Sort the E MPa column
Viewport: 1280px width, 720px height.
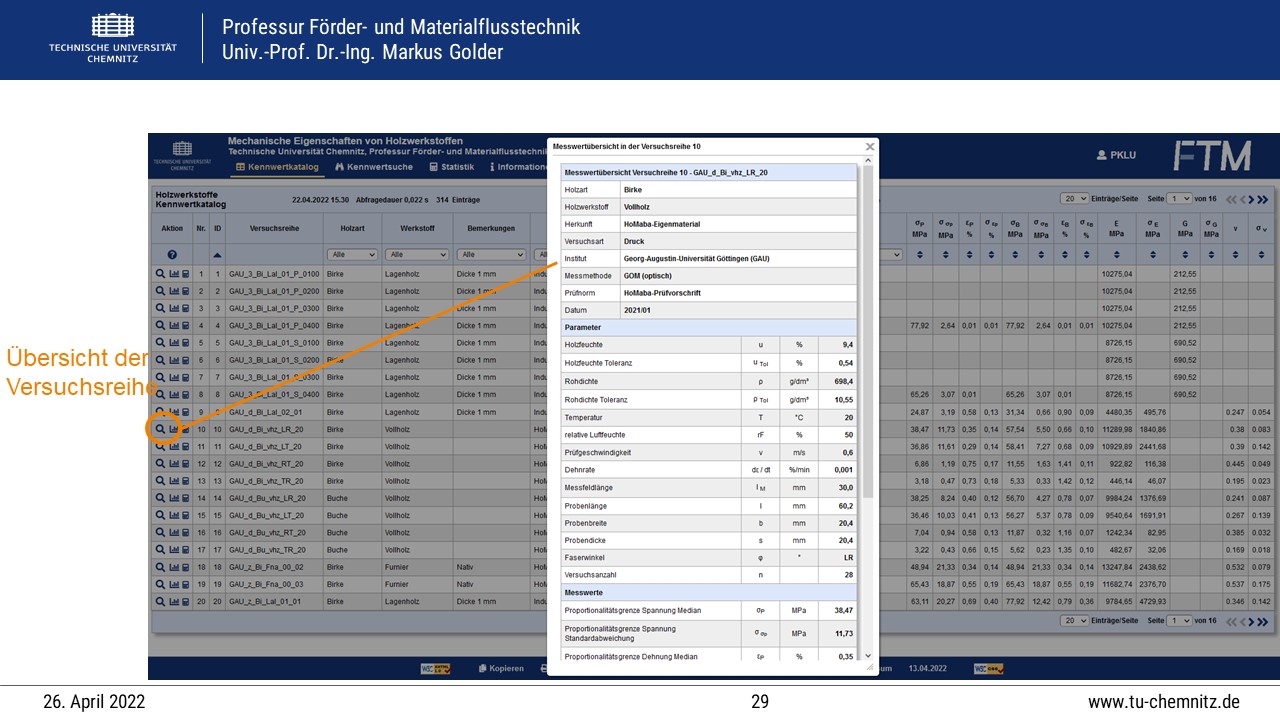1116,255
